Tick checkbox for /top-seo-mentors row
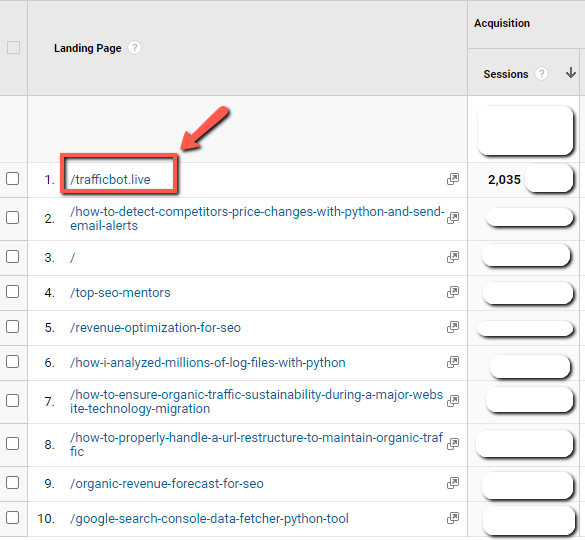The height and width of the screenshot is (540, 585). tap(12, 291)
